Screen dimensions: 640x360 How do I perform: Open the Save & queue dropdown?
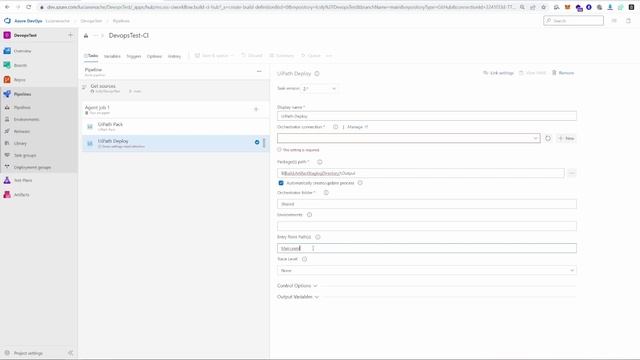coord(214,56)
